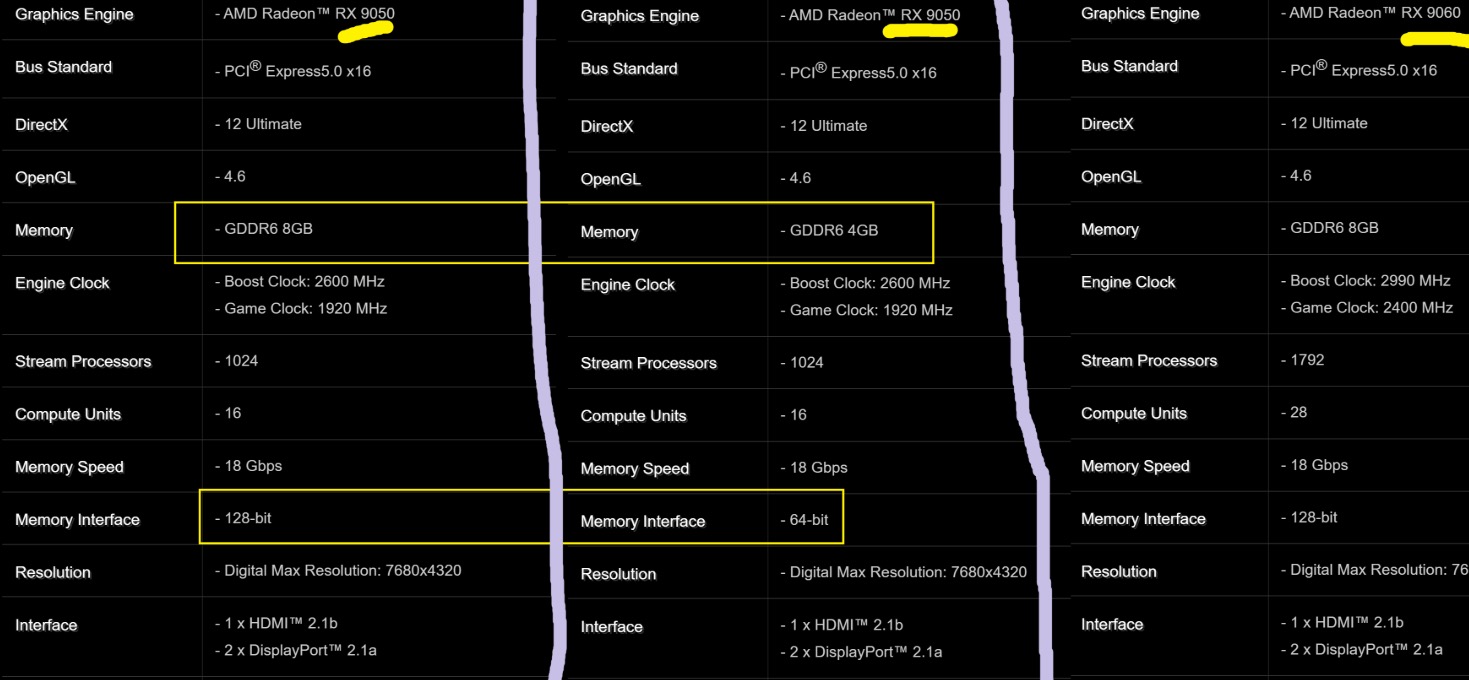Click "Game Clock: 1920 MHz" in the 8GB RX 9050 table
Viewport: 1469px width, 680px height.
tap(305, 308)
